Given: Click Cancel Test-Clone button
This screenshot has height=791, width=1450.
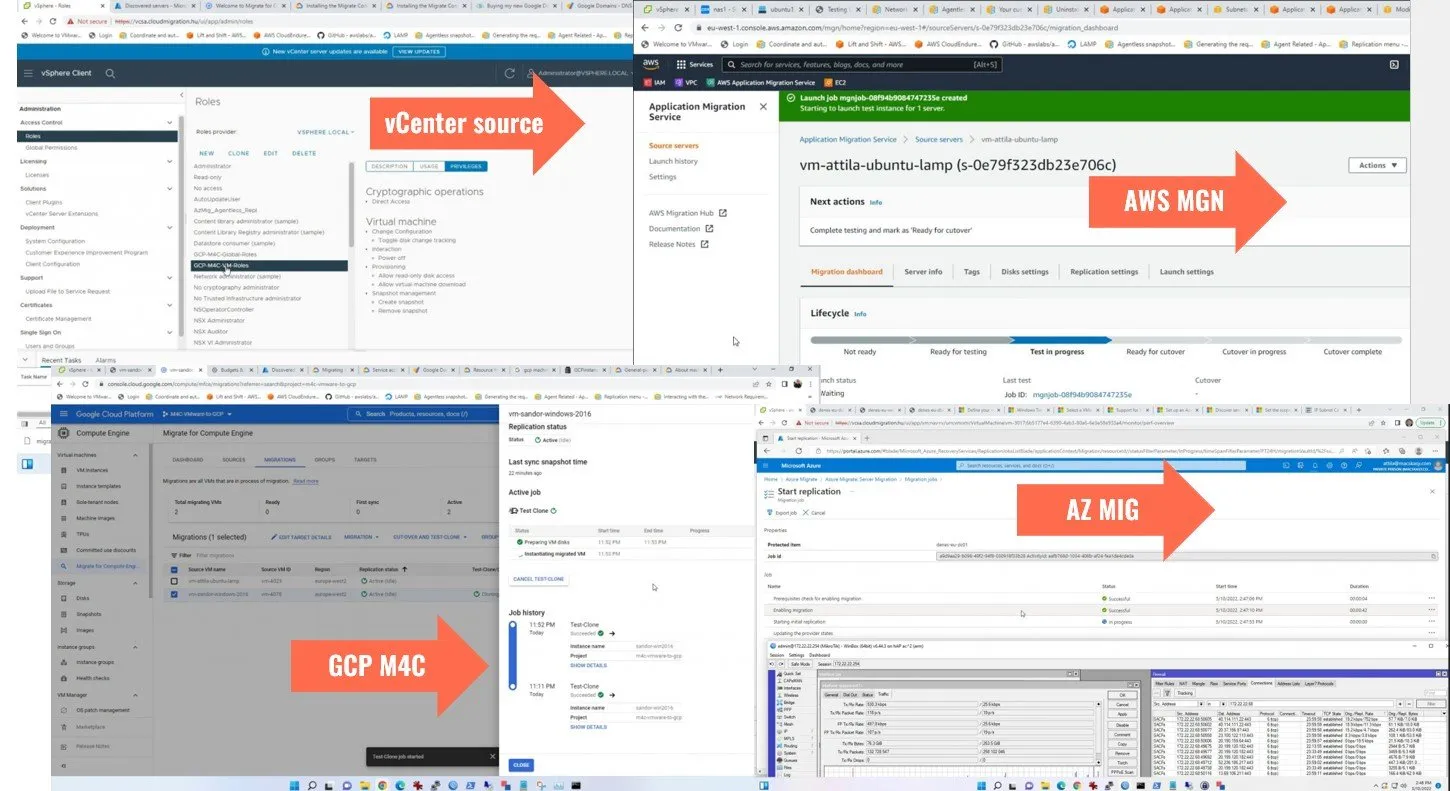Looking at the screenshot, I should point(538,579).
